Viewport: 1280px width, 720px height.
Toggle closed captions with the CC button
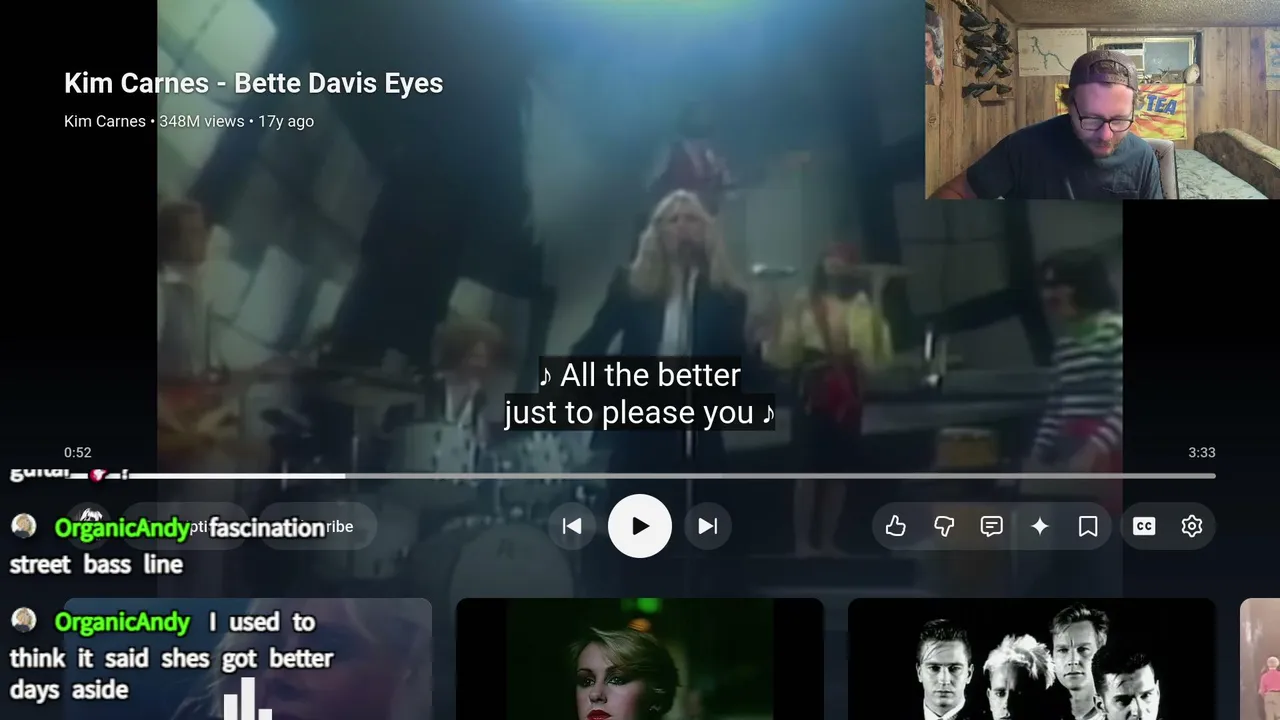(1144, 526)
